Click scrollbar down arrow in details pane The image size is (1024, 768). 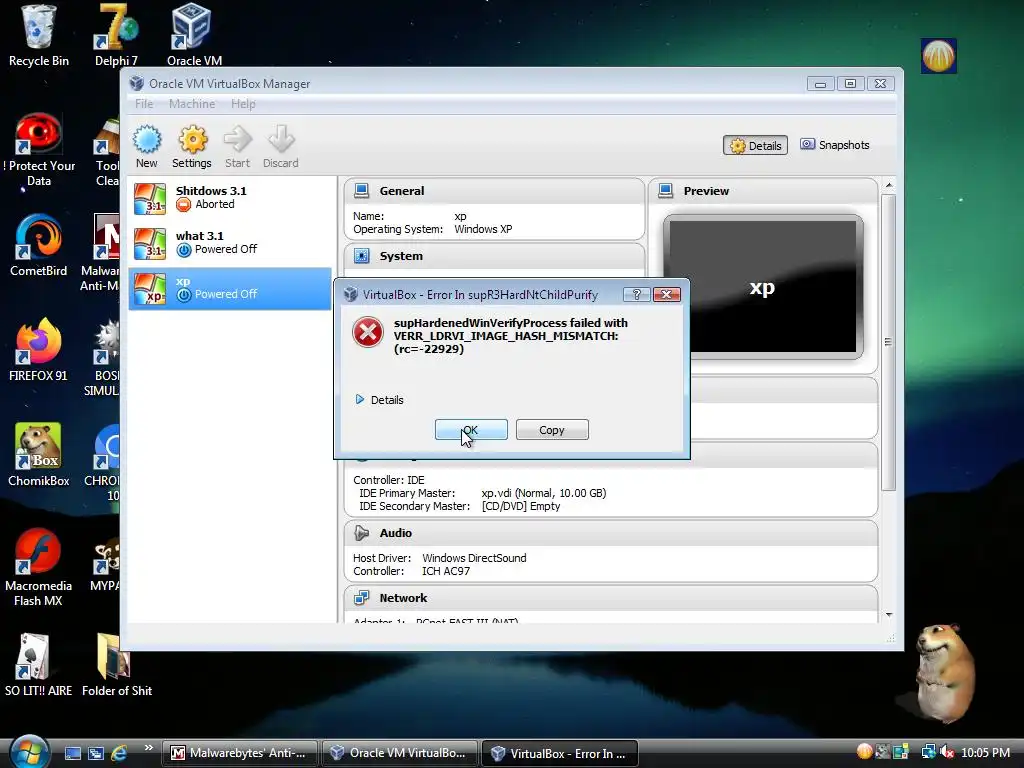pyautogui.click(x=888, y=615)
